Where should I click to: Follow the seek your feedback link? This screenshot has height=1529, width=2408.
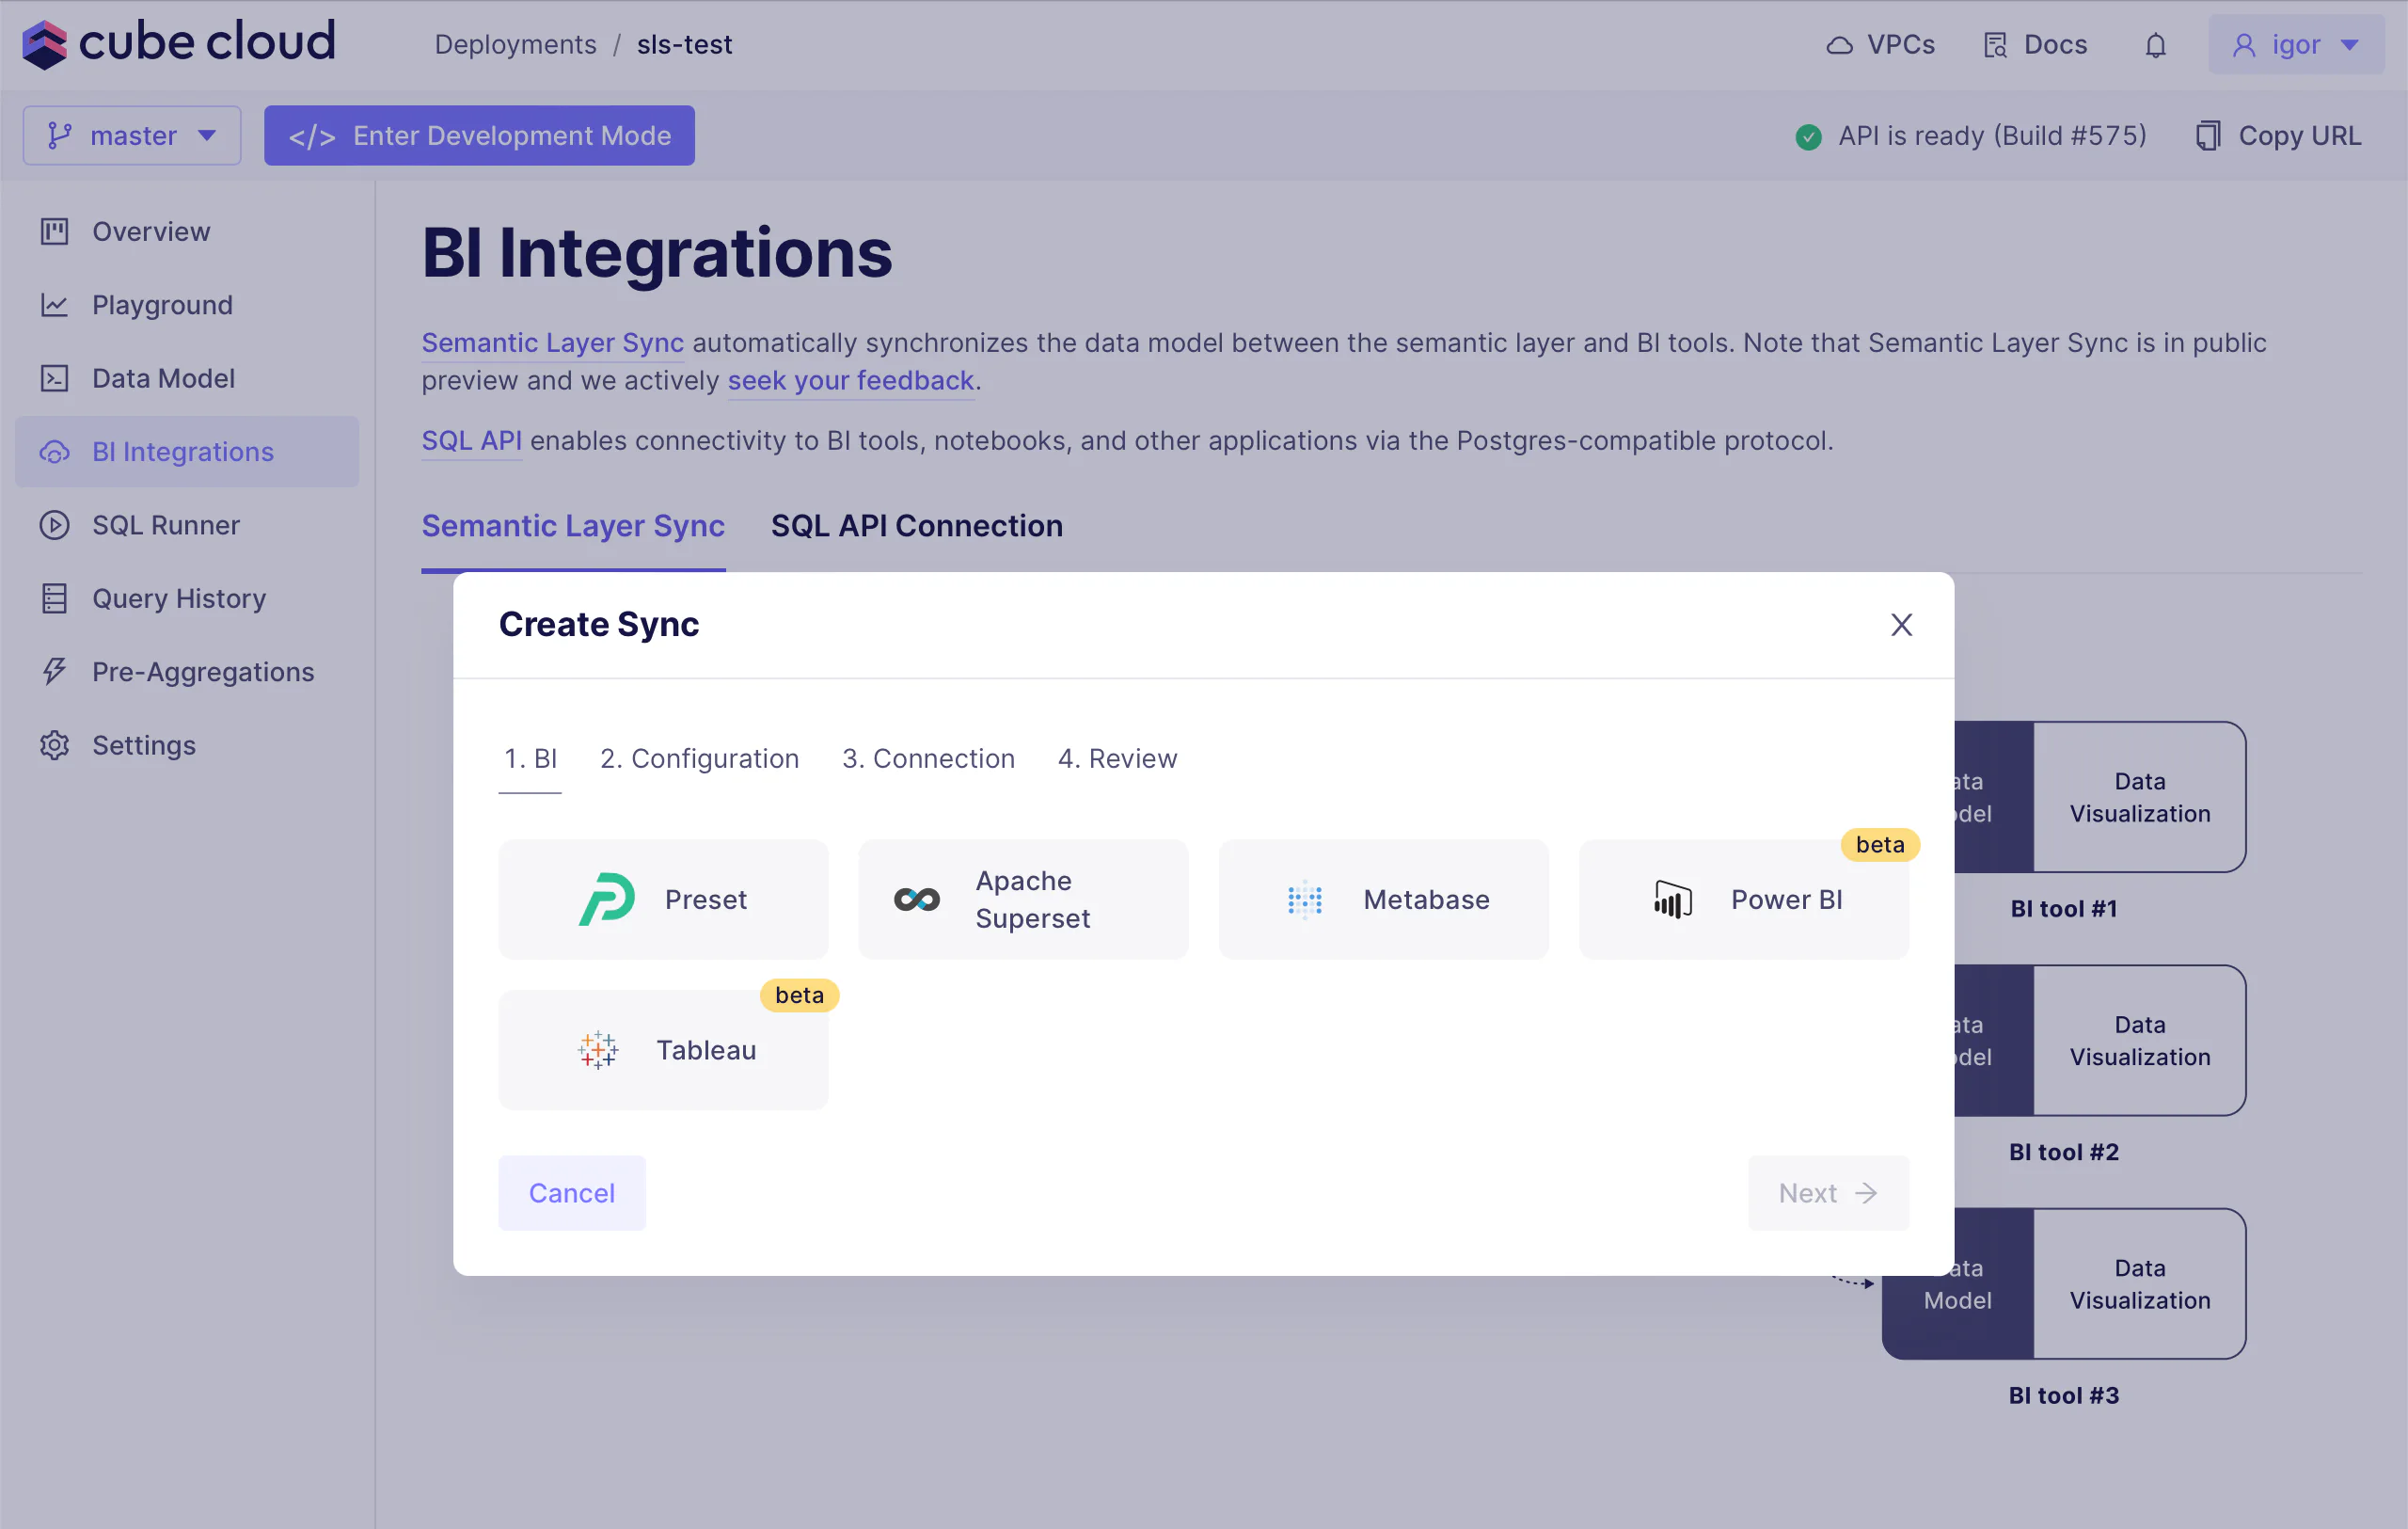click(850, 381)
